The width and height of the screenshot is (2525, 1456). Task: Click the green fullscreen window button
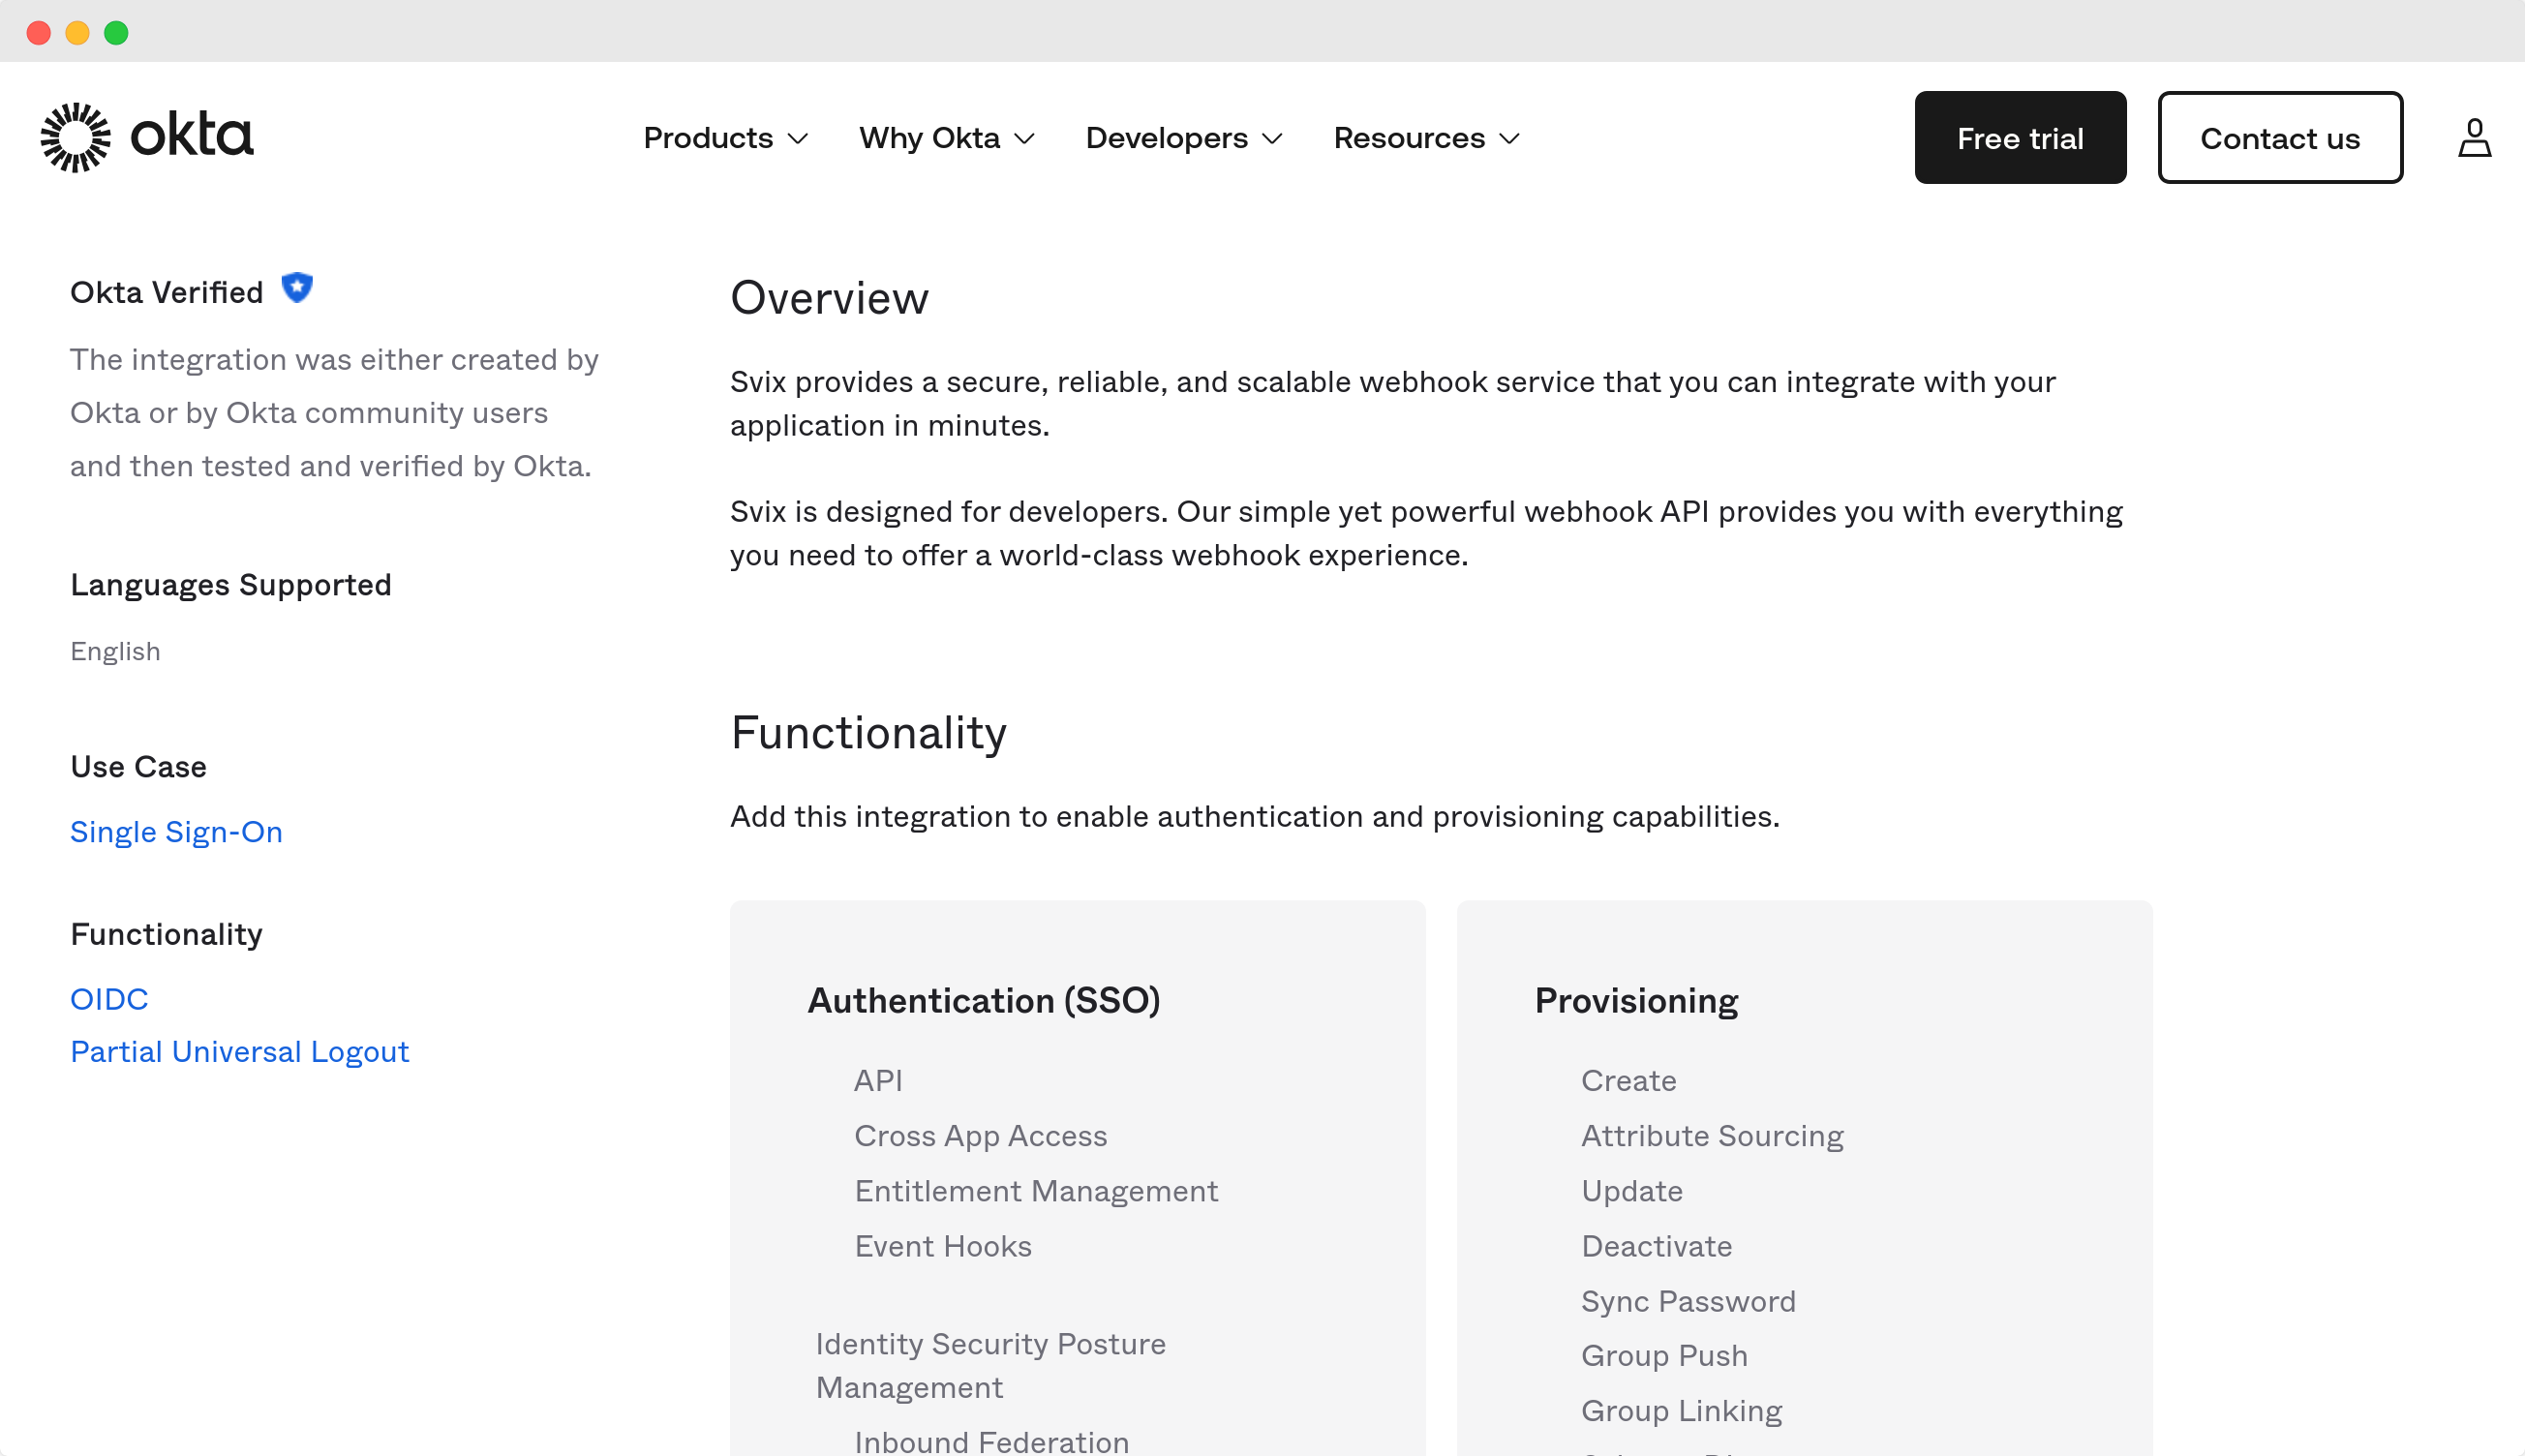[x=116, y=33]
